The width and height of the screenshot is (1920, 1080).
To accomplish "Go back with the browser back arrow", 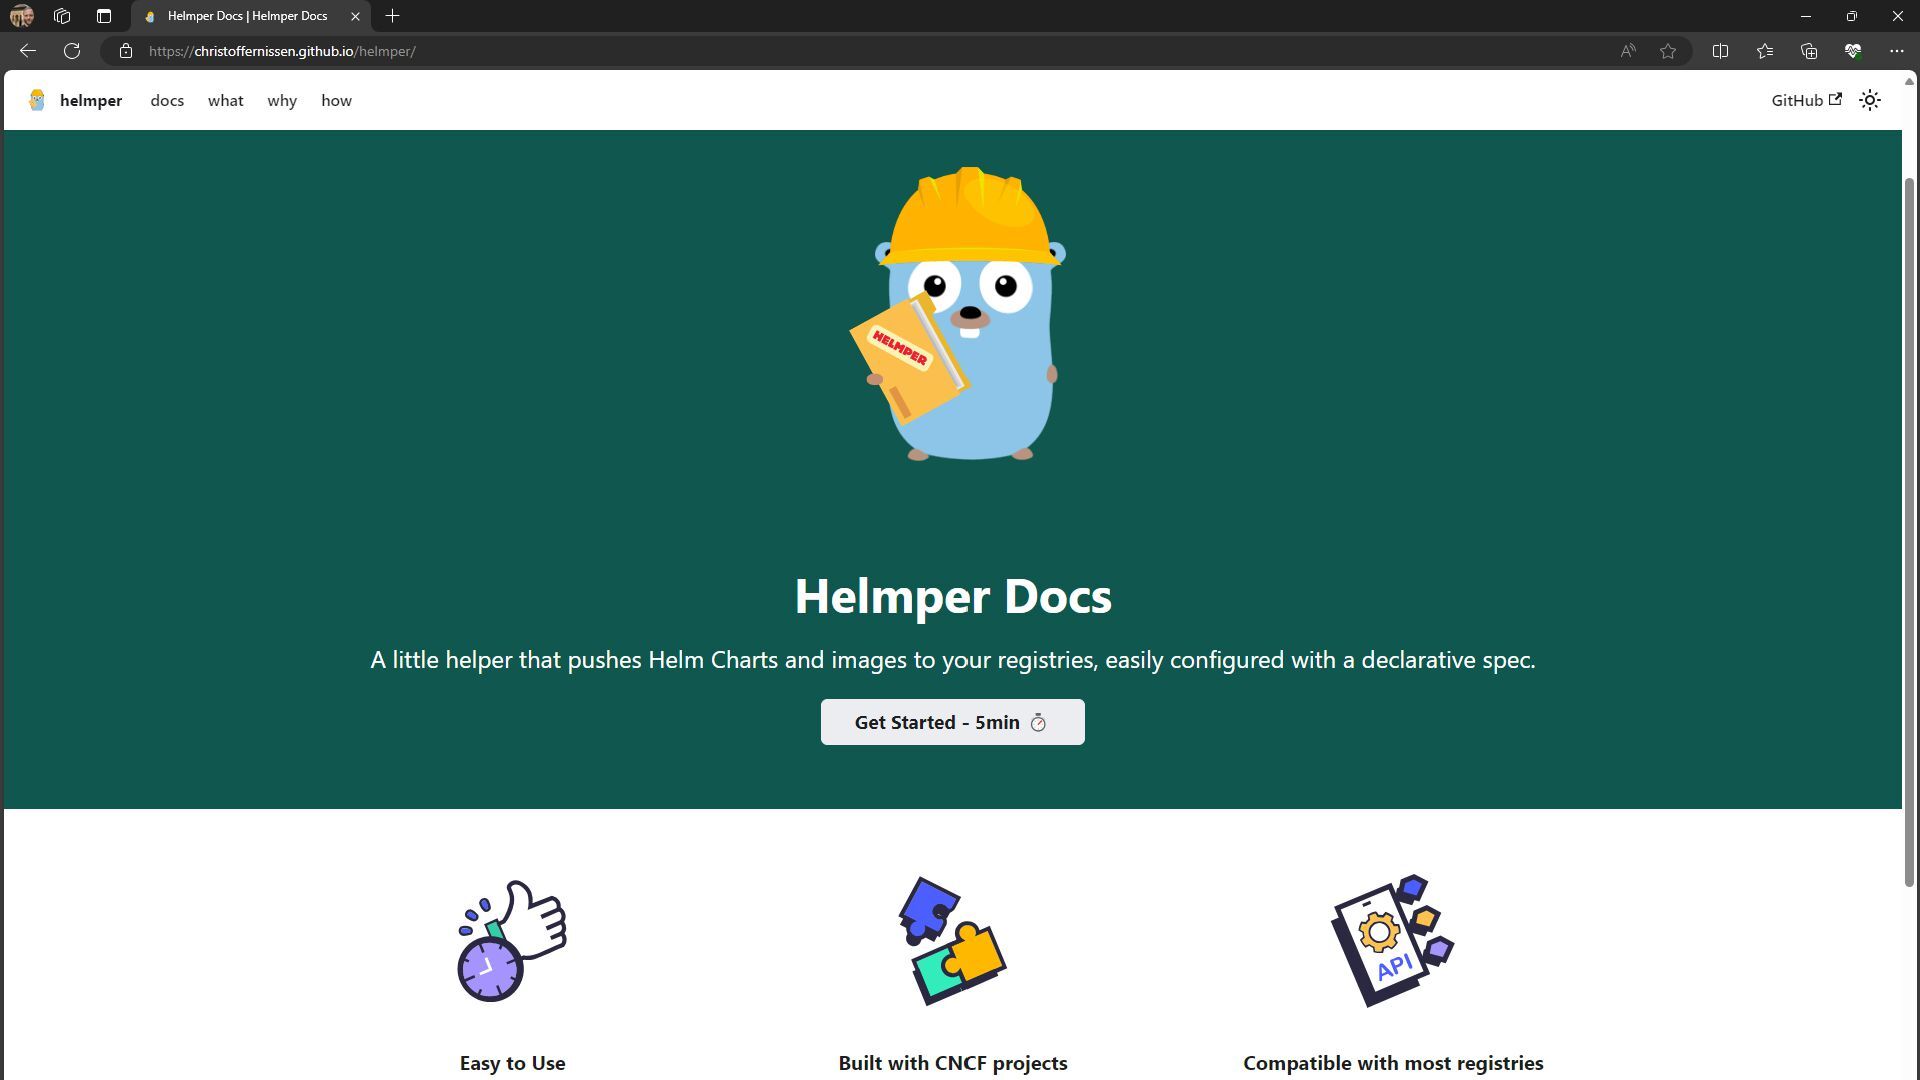I will pos(28,51).
